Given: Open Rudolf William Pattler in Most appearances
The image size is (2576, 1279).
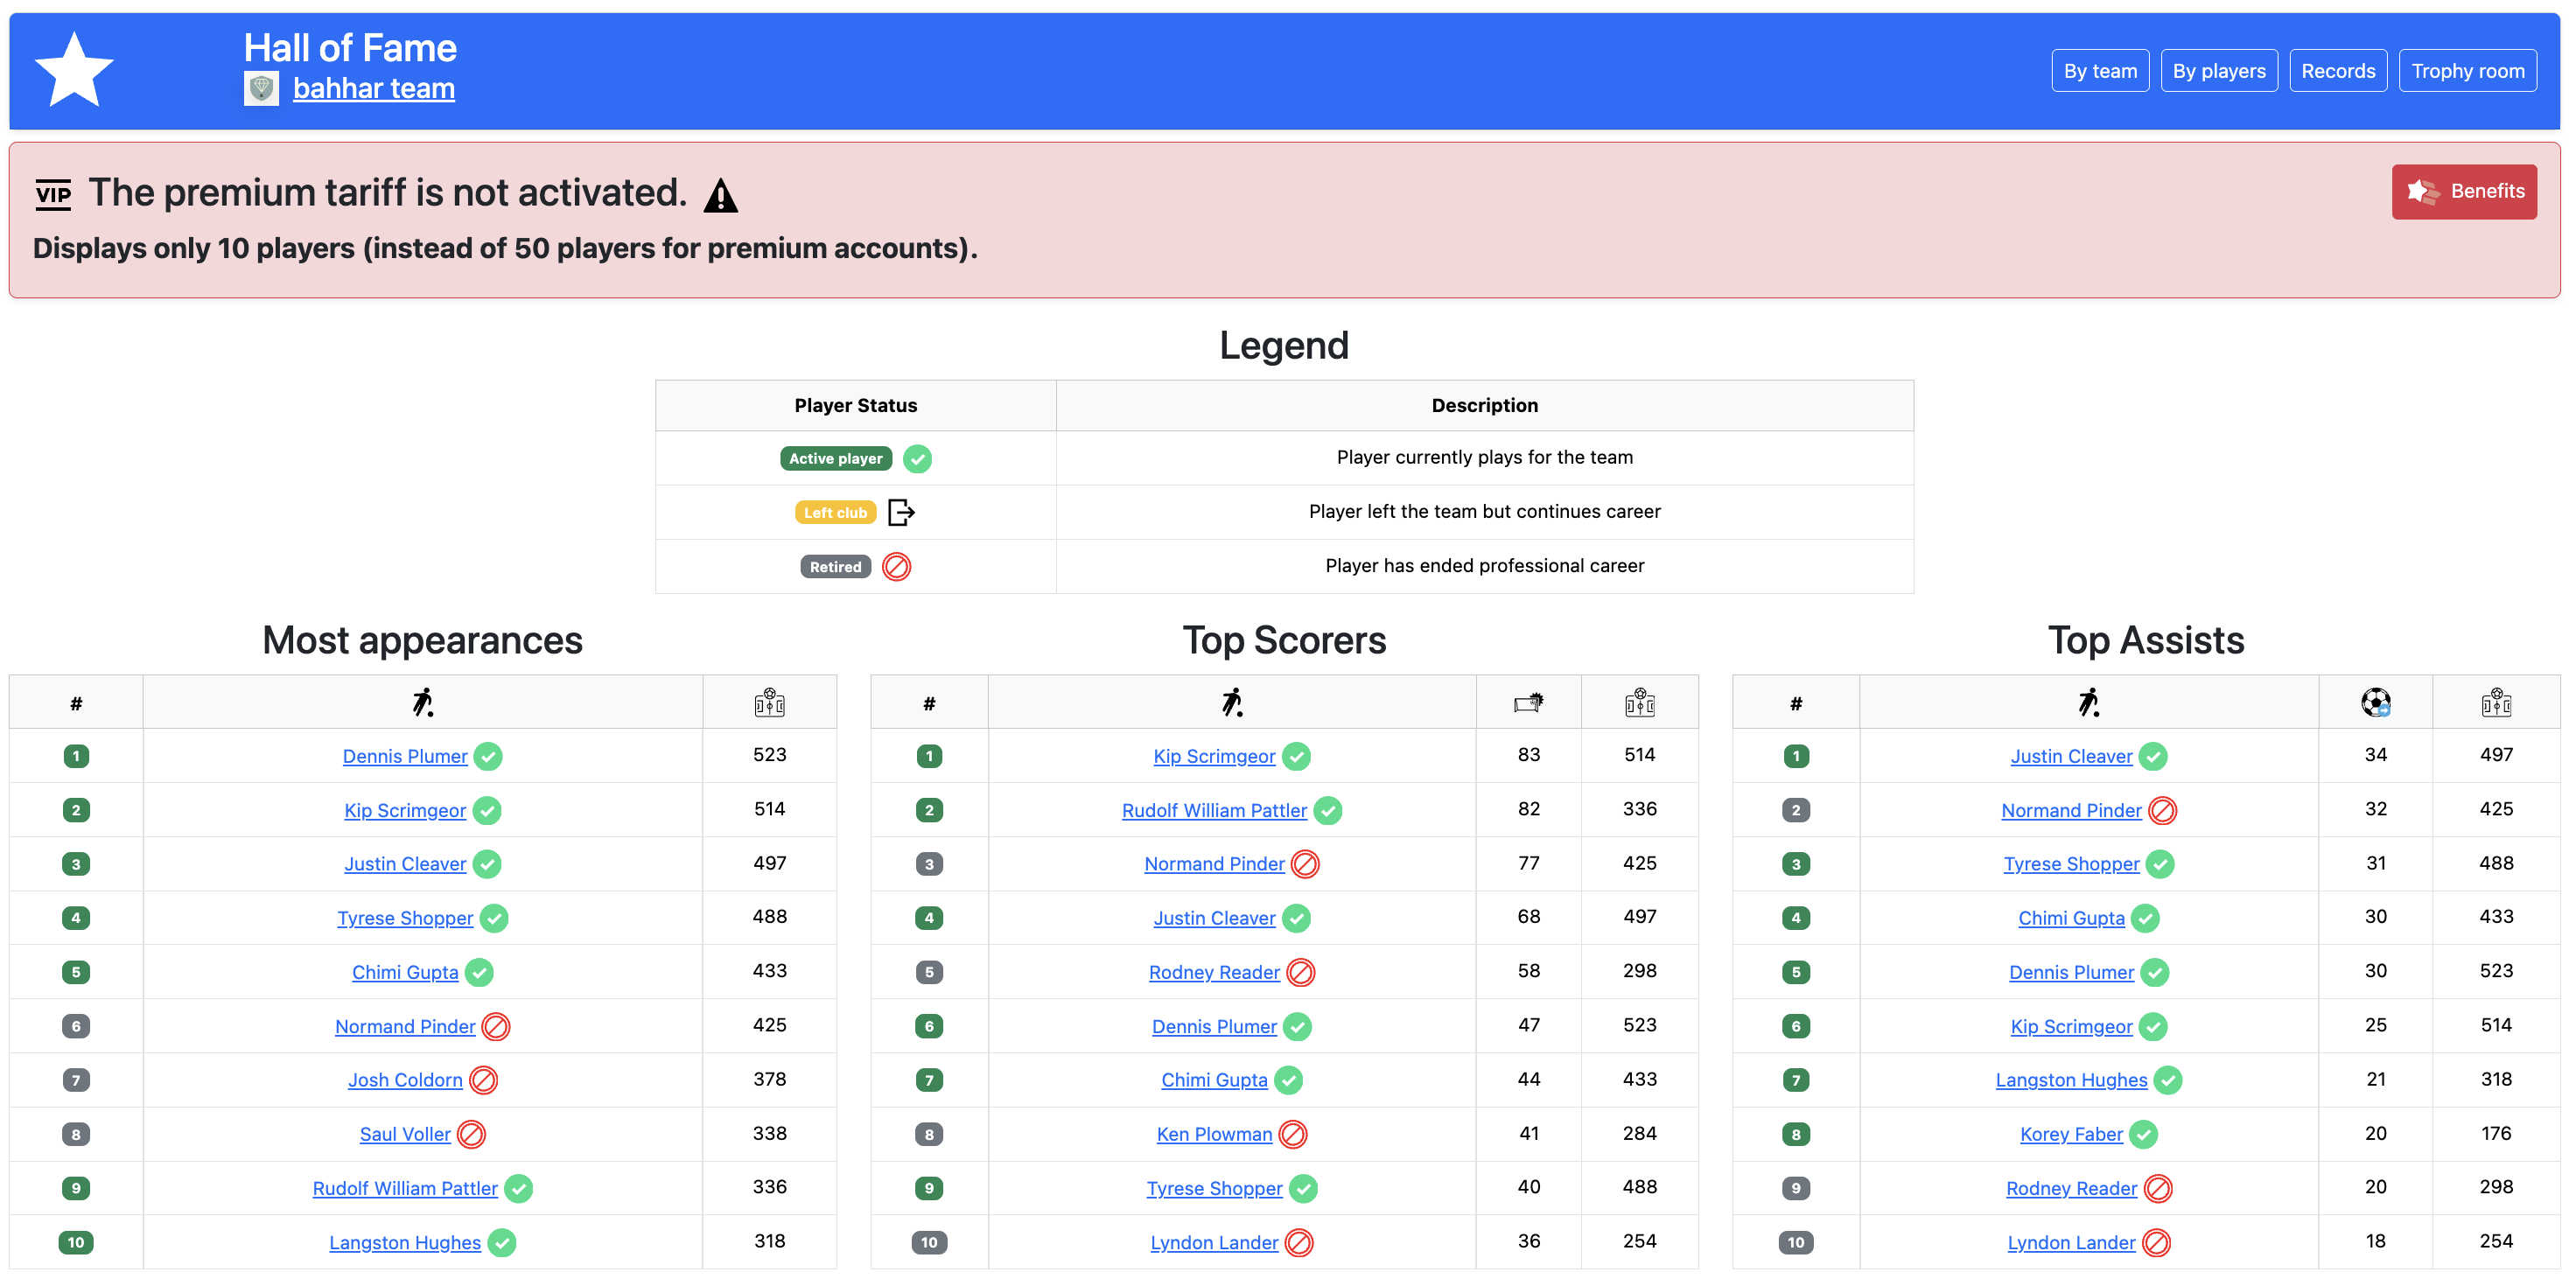Looking at the screenshot, I should (x=405, y=1189).
